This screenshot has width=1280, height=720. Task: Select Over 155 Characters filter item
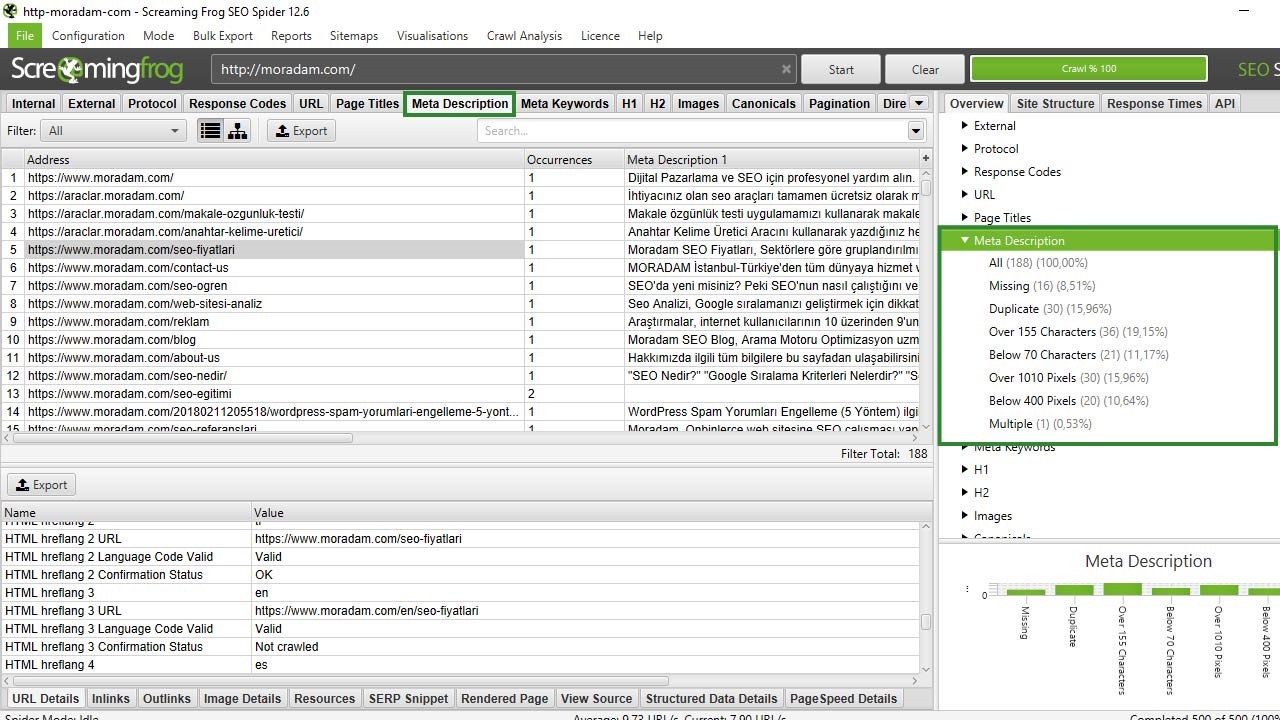(1078, 332)
